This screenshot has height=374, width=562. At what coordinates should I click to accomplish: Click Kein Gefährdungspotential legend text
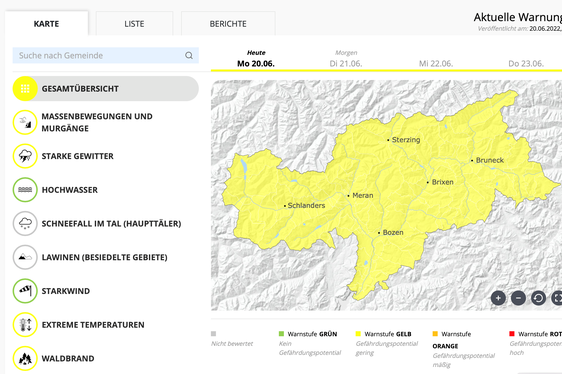pos(310,348)
